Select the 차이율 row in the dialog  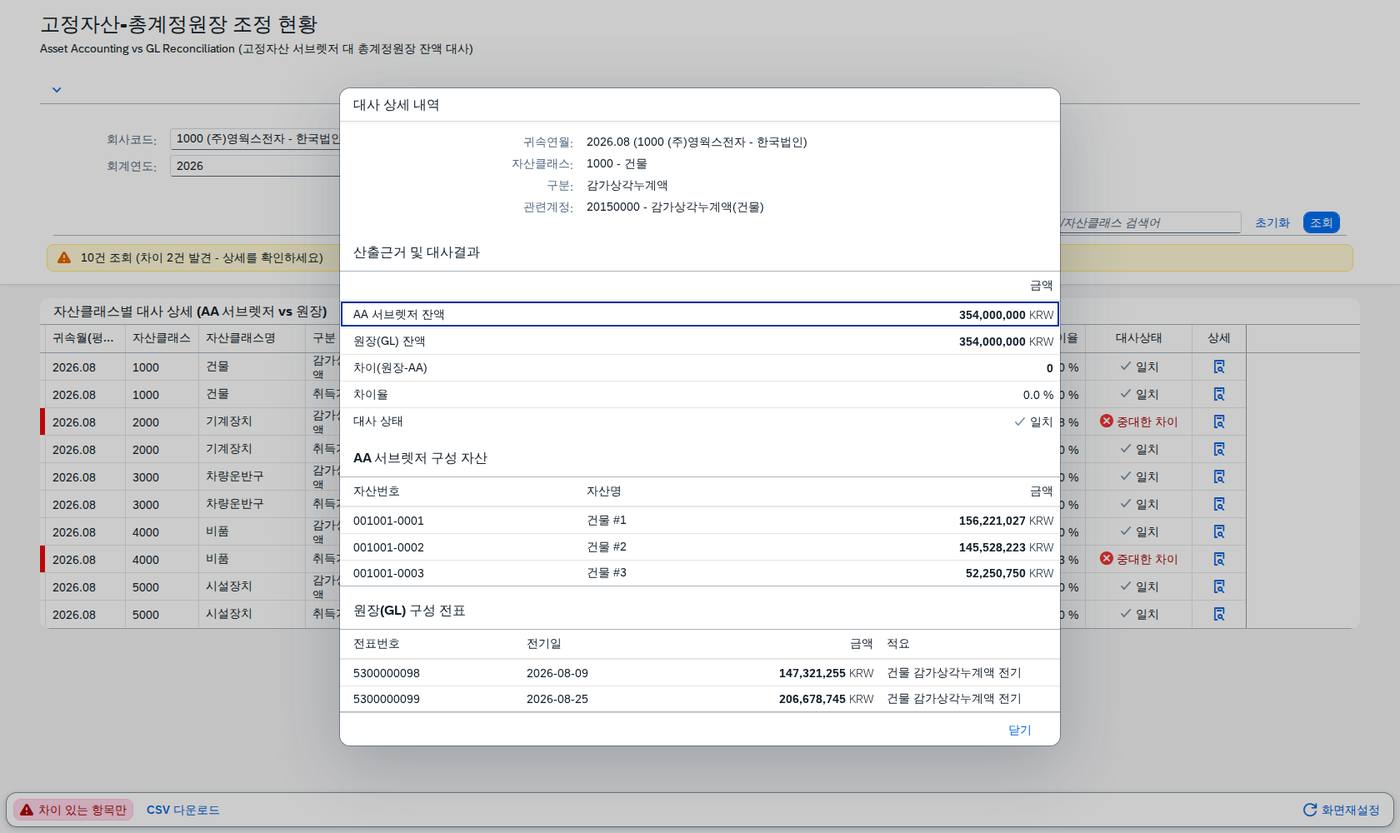tap(700, 395)
